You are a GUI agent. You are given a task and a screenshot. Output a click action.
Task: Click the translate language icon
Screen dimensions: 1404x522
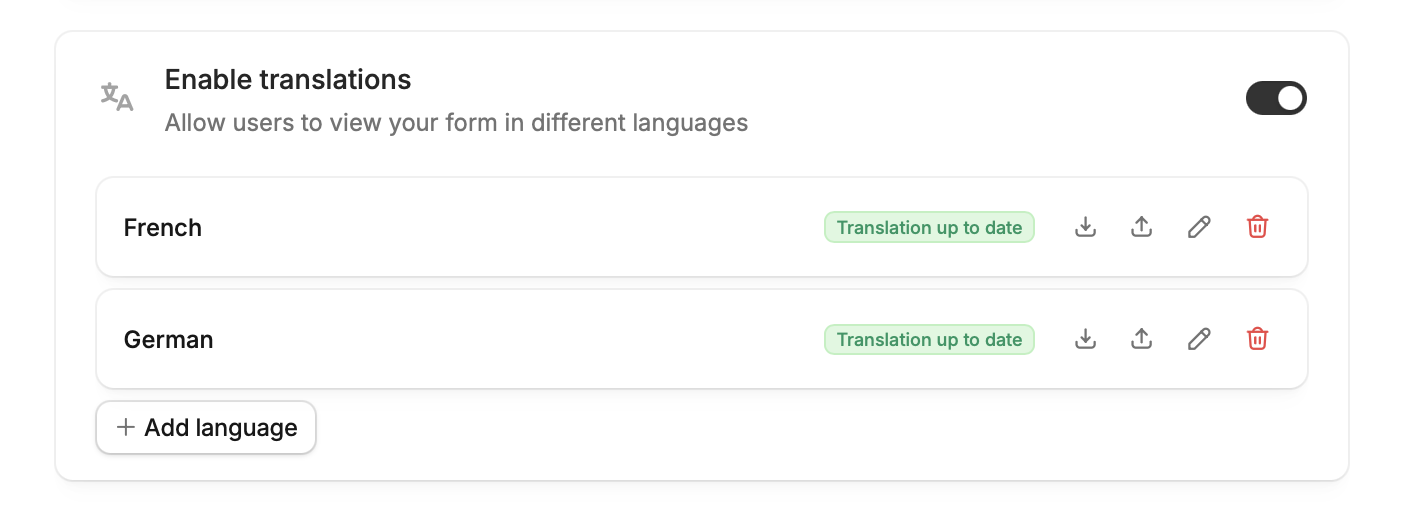point(117,97)
